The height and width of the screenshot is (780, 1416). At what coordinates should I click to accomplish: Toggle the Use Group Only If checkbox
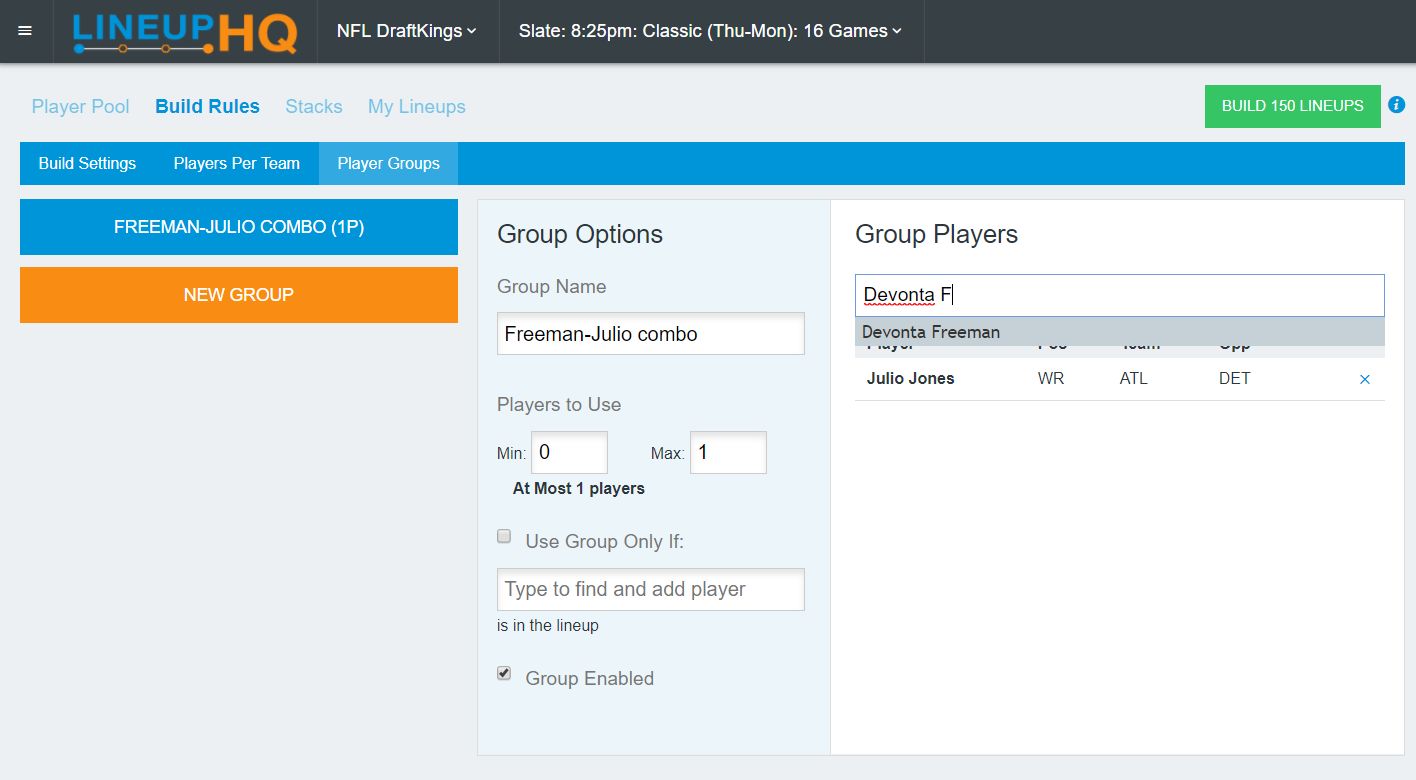click(504, 537)
